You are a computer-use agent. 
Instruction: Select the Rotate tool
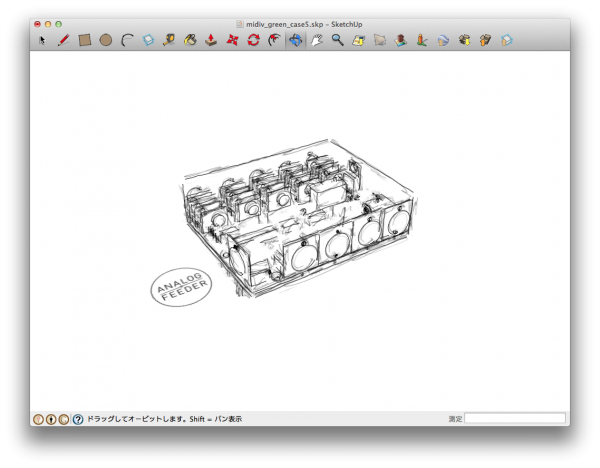click(x=253, y=41)
